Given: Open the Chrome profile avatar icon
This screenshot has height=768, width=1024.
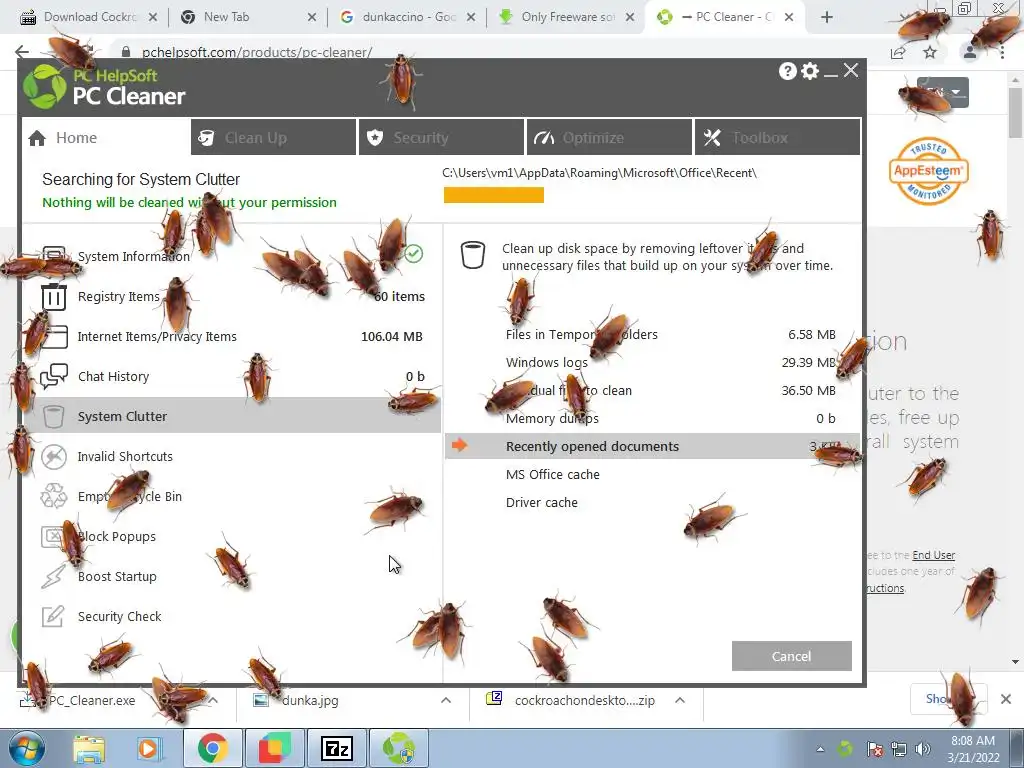Looking at the screenshot, I should coord(970,52).
